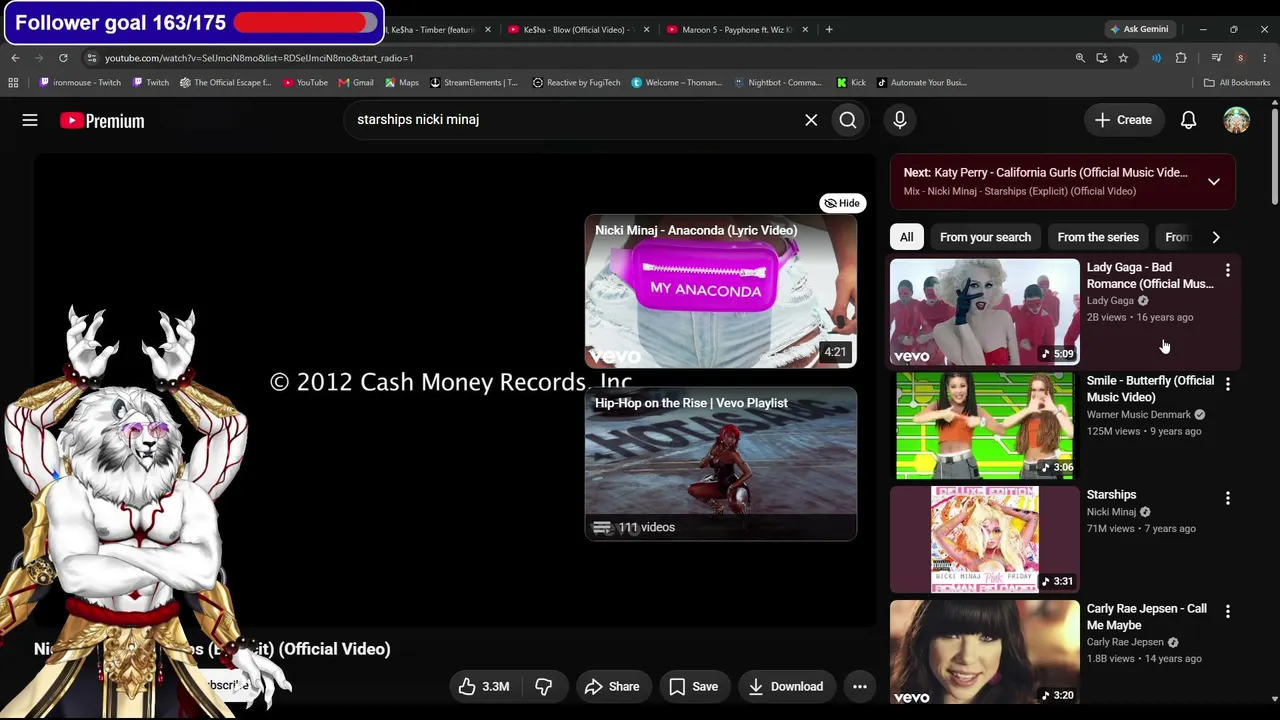Go to the YouTube Premium home logo

click(102, 121)
